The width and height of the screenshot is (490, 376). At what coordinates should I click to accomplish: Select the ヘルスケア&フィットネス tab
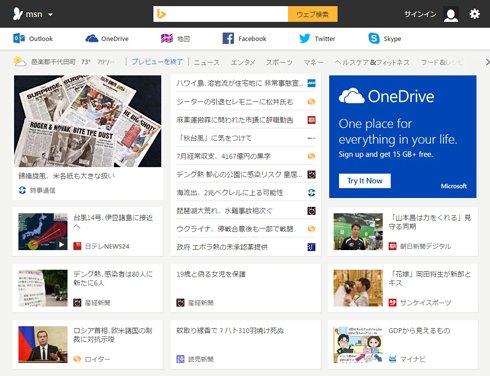372,62
